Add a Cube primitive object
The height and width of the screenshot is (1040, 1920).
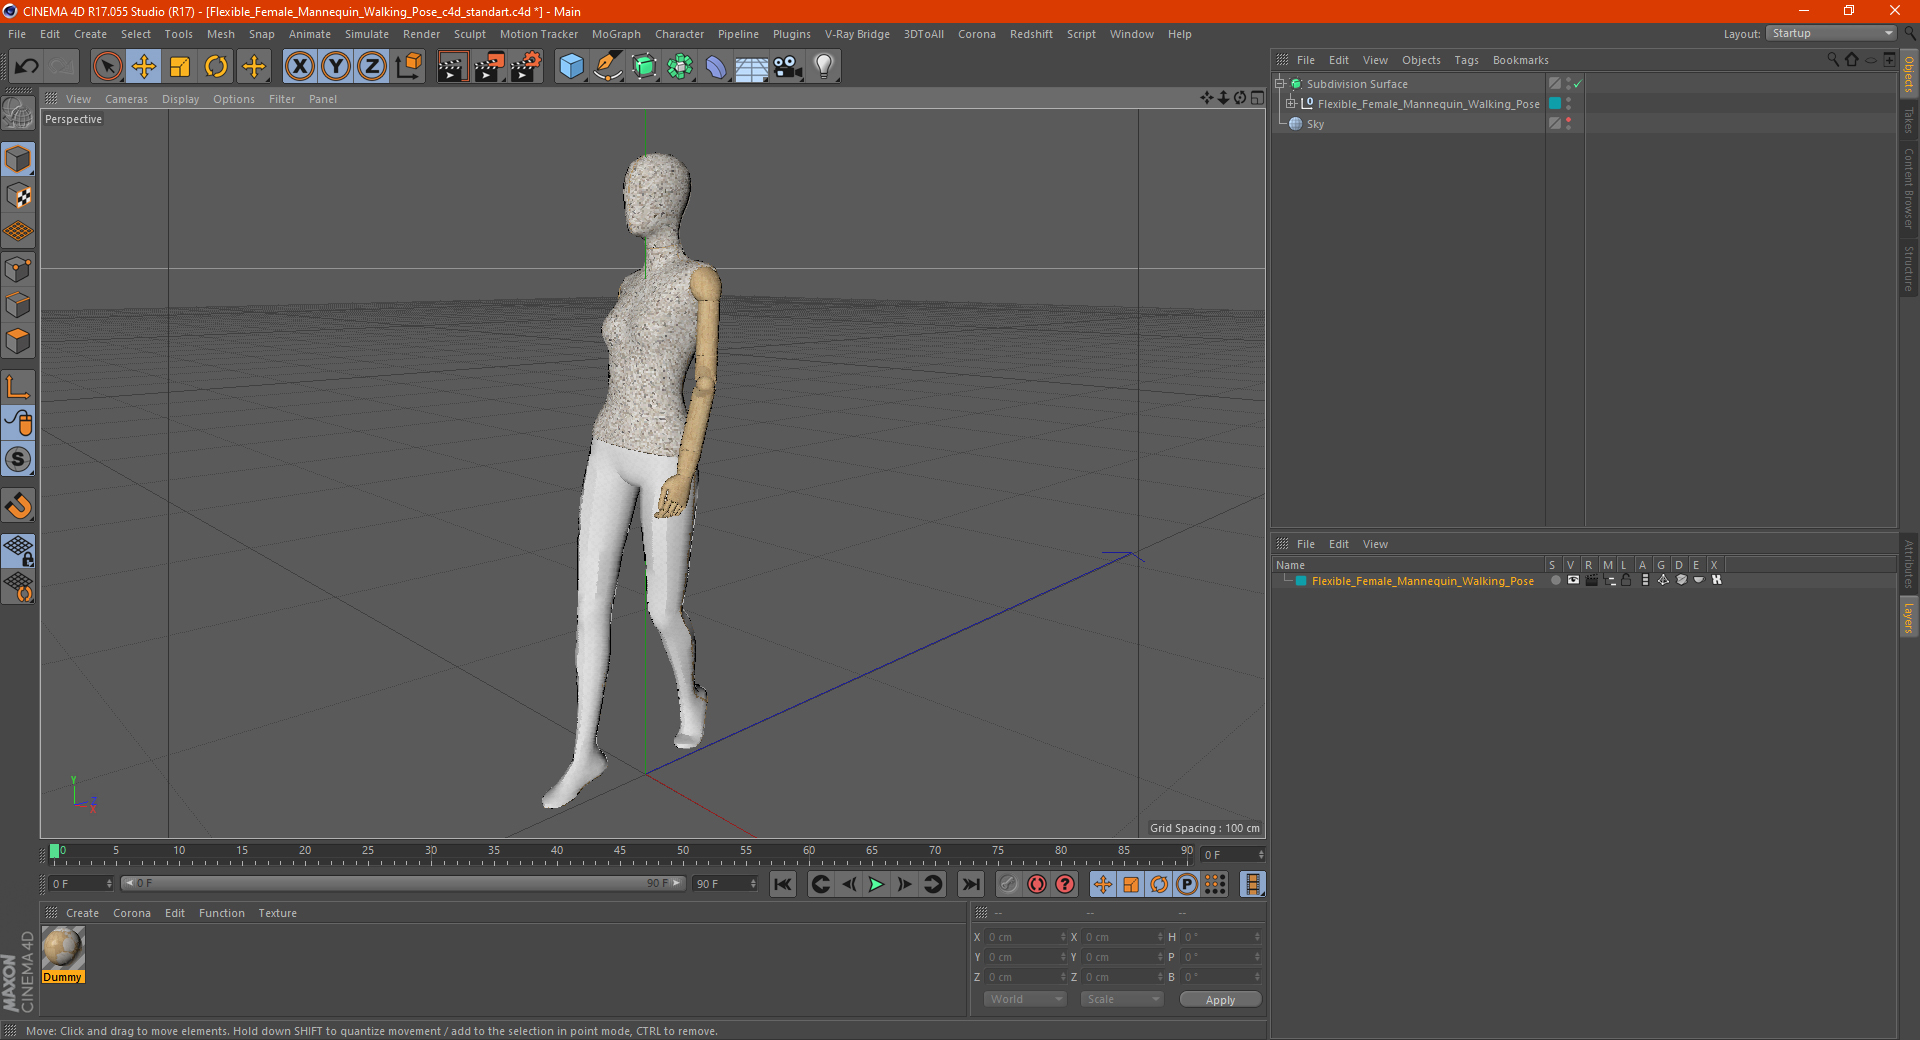tap(571, 67)
